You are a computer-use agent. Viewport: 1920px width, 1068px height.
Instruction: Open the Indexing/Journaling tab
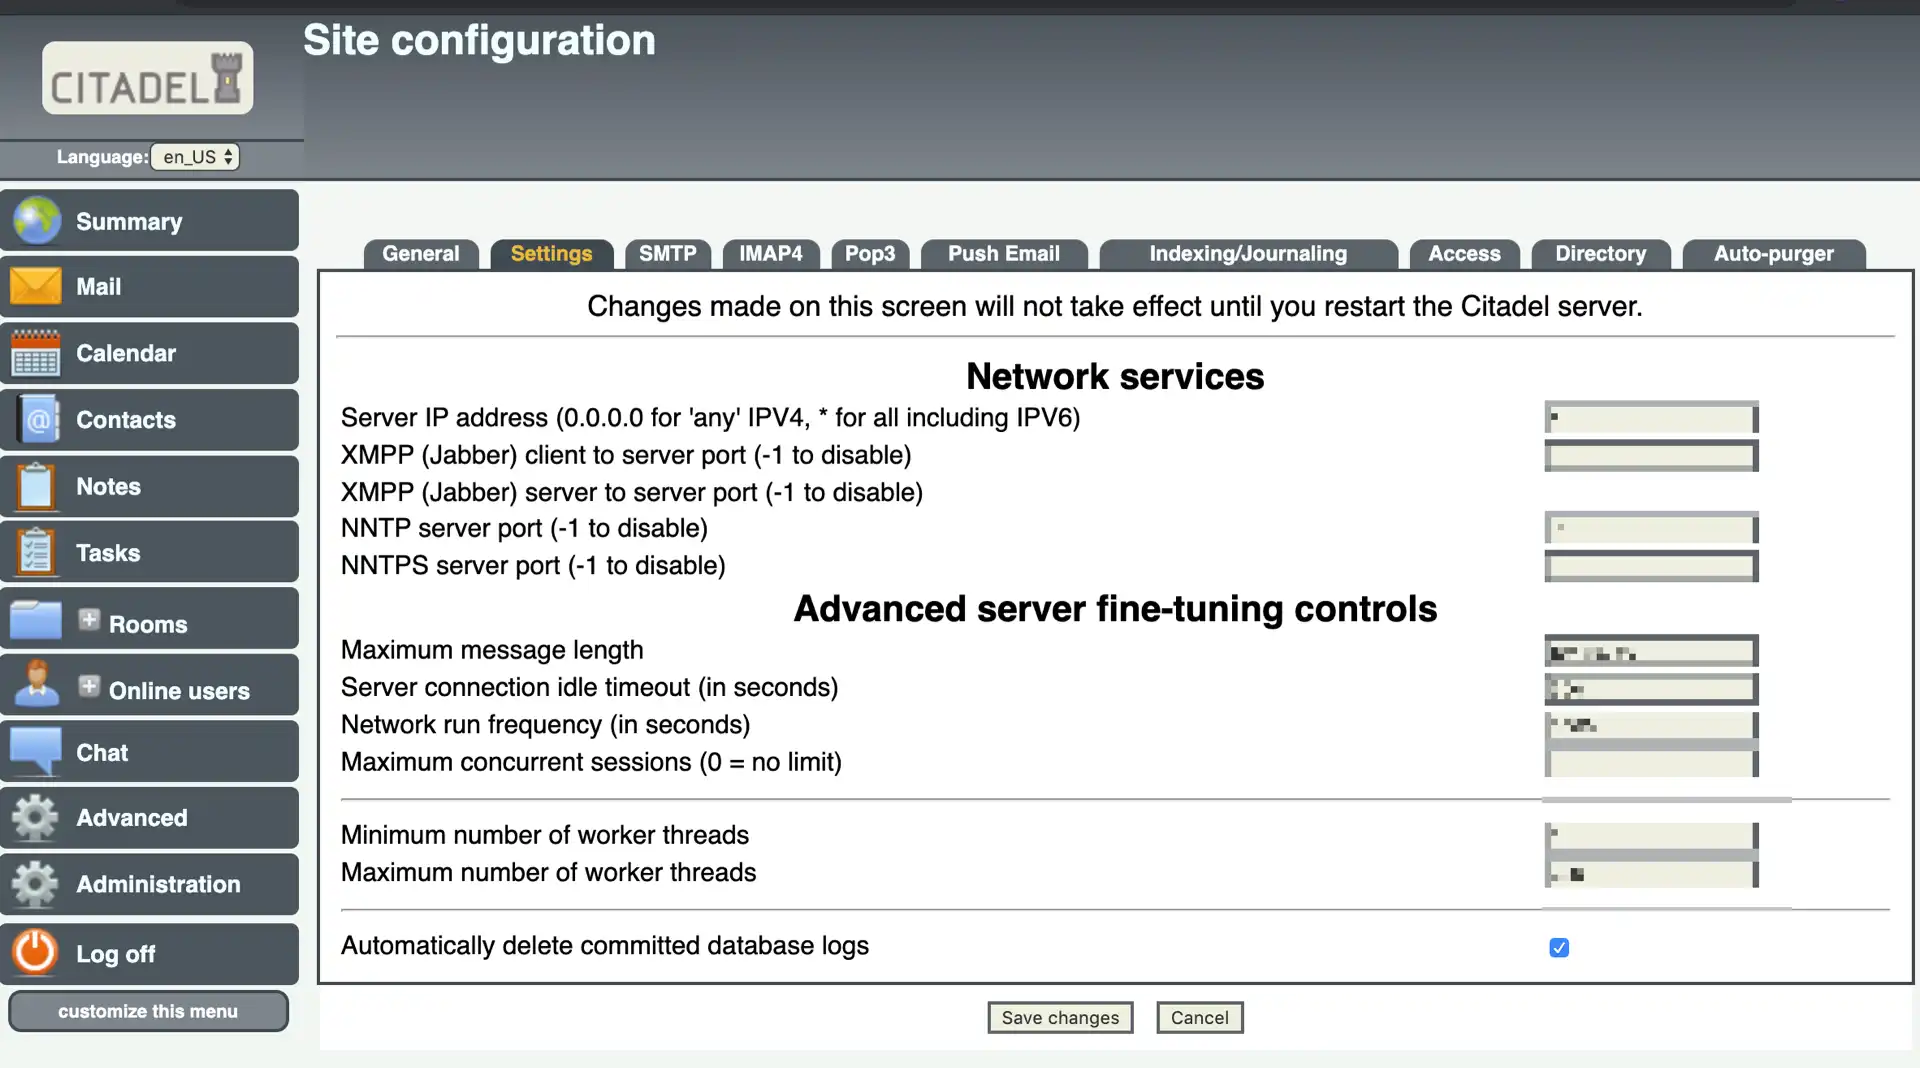[x=1247, y=254]
